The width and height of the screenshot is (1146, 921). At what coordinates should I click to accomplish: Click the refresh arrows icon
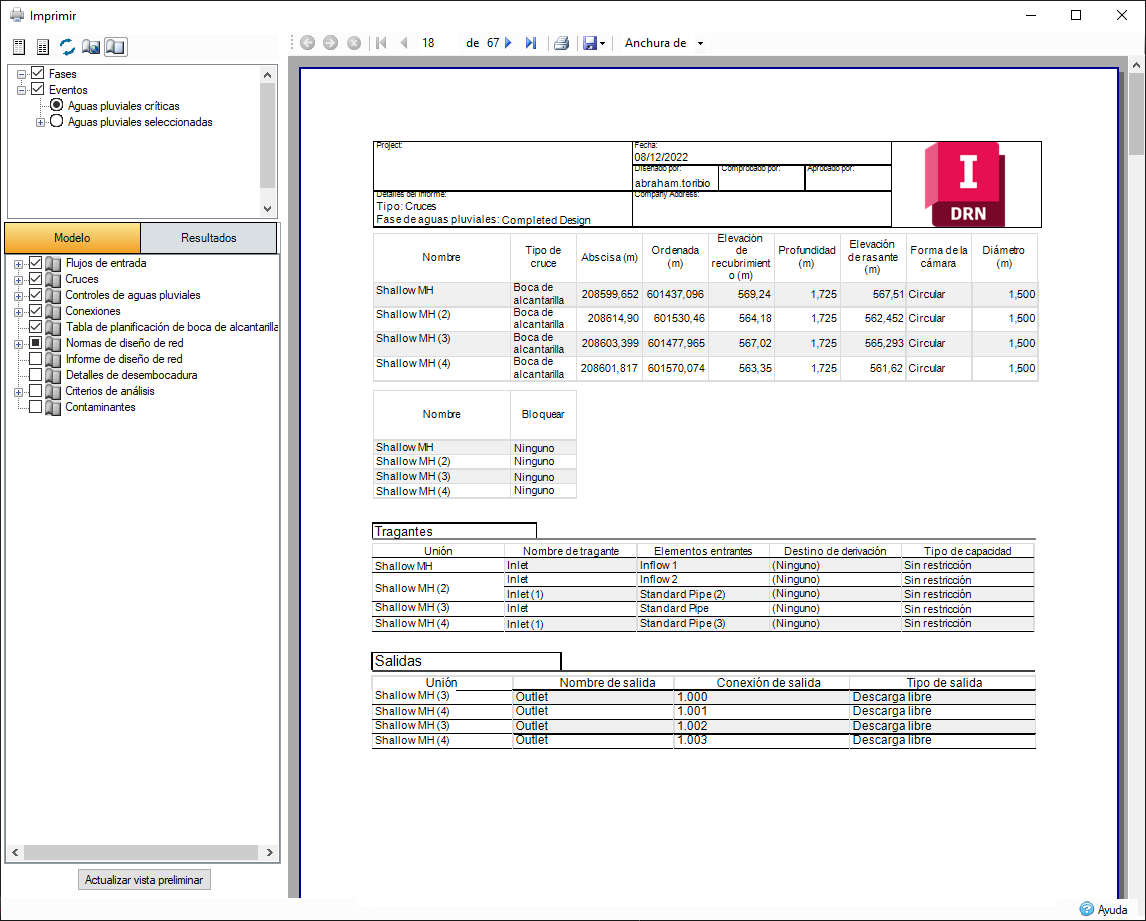click(x=67, y=47)
